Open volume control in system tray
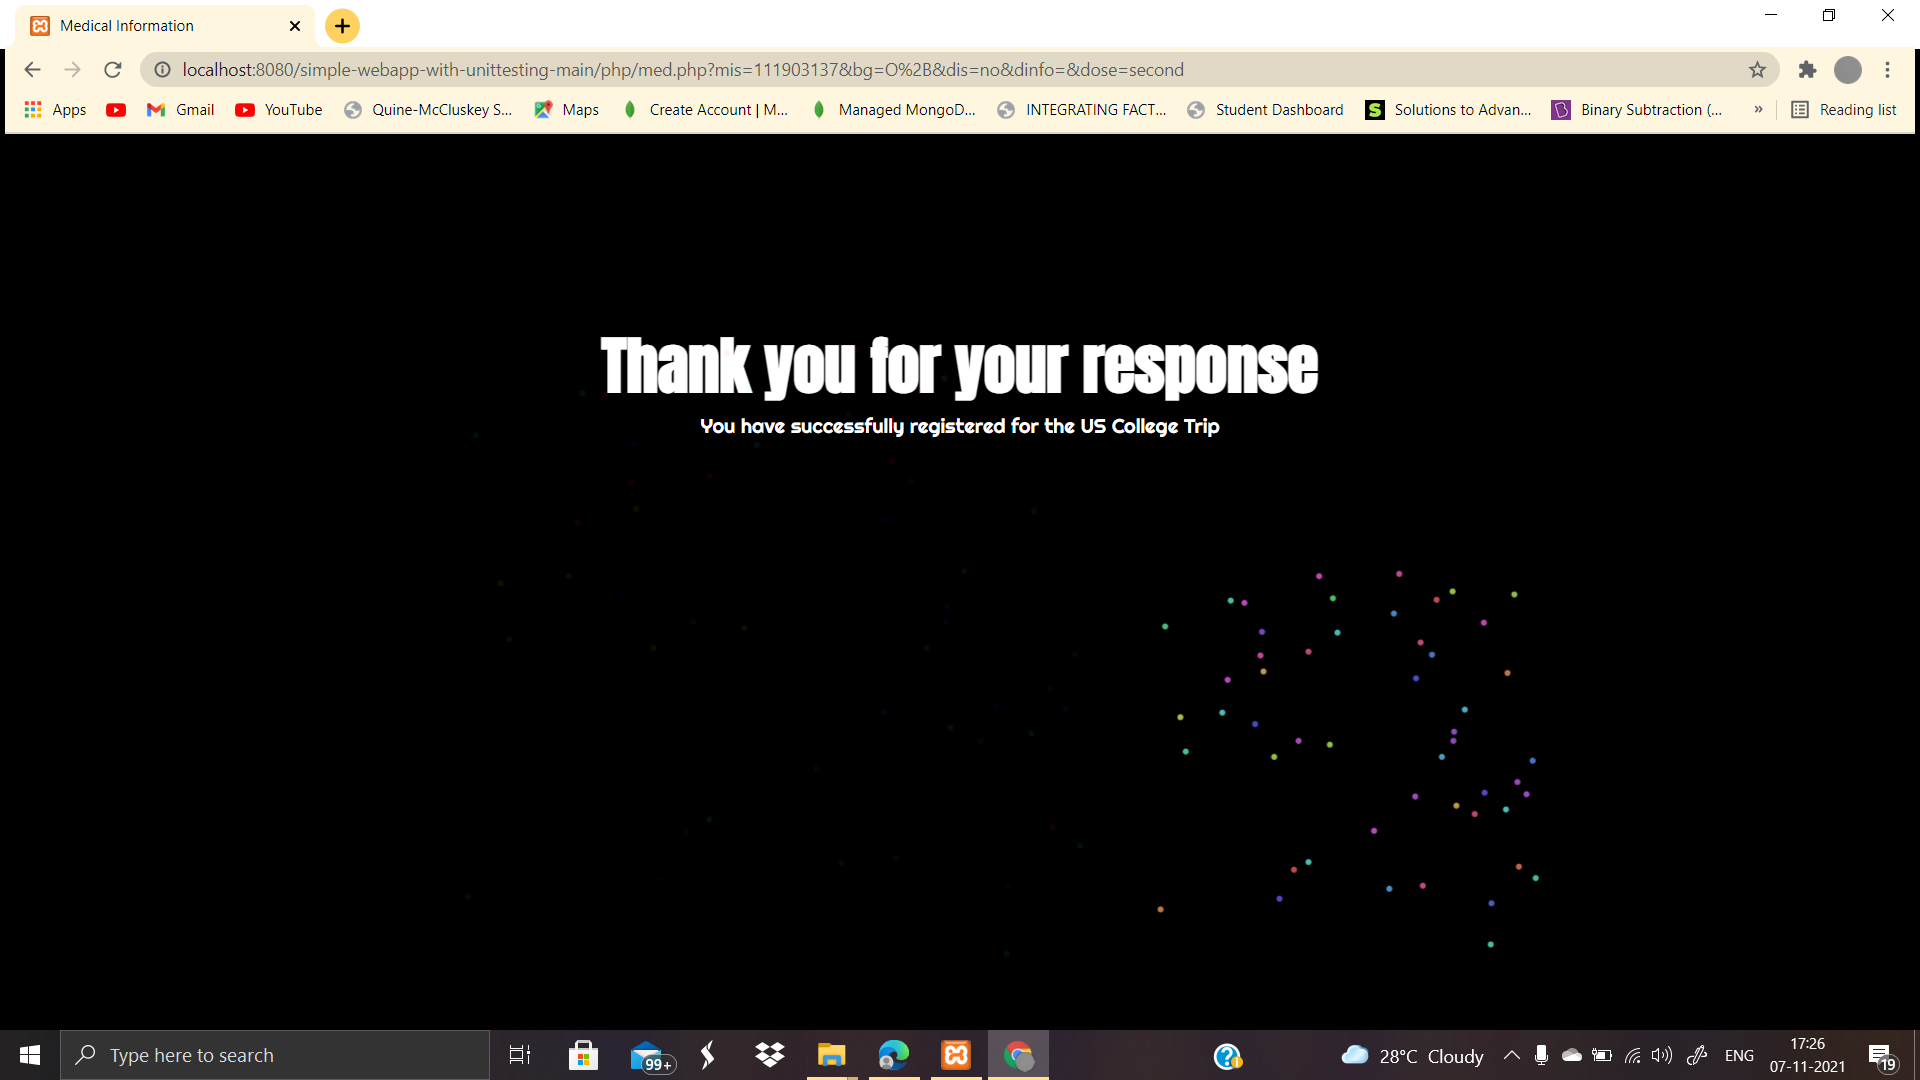This screenshot has height=1080, width=1920. (x=1661, y=1055)
